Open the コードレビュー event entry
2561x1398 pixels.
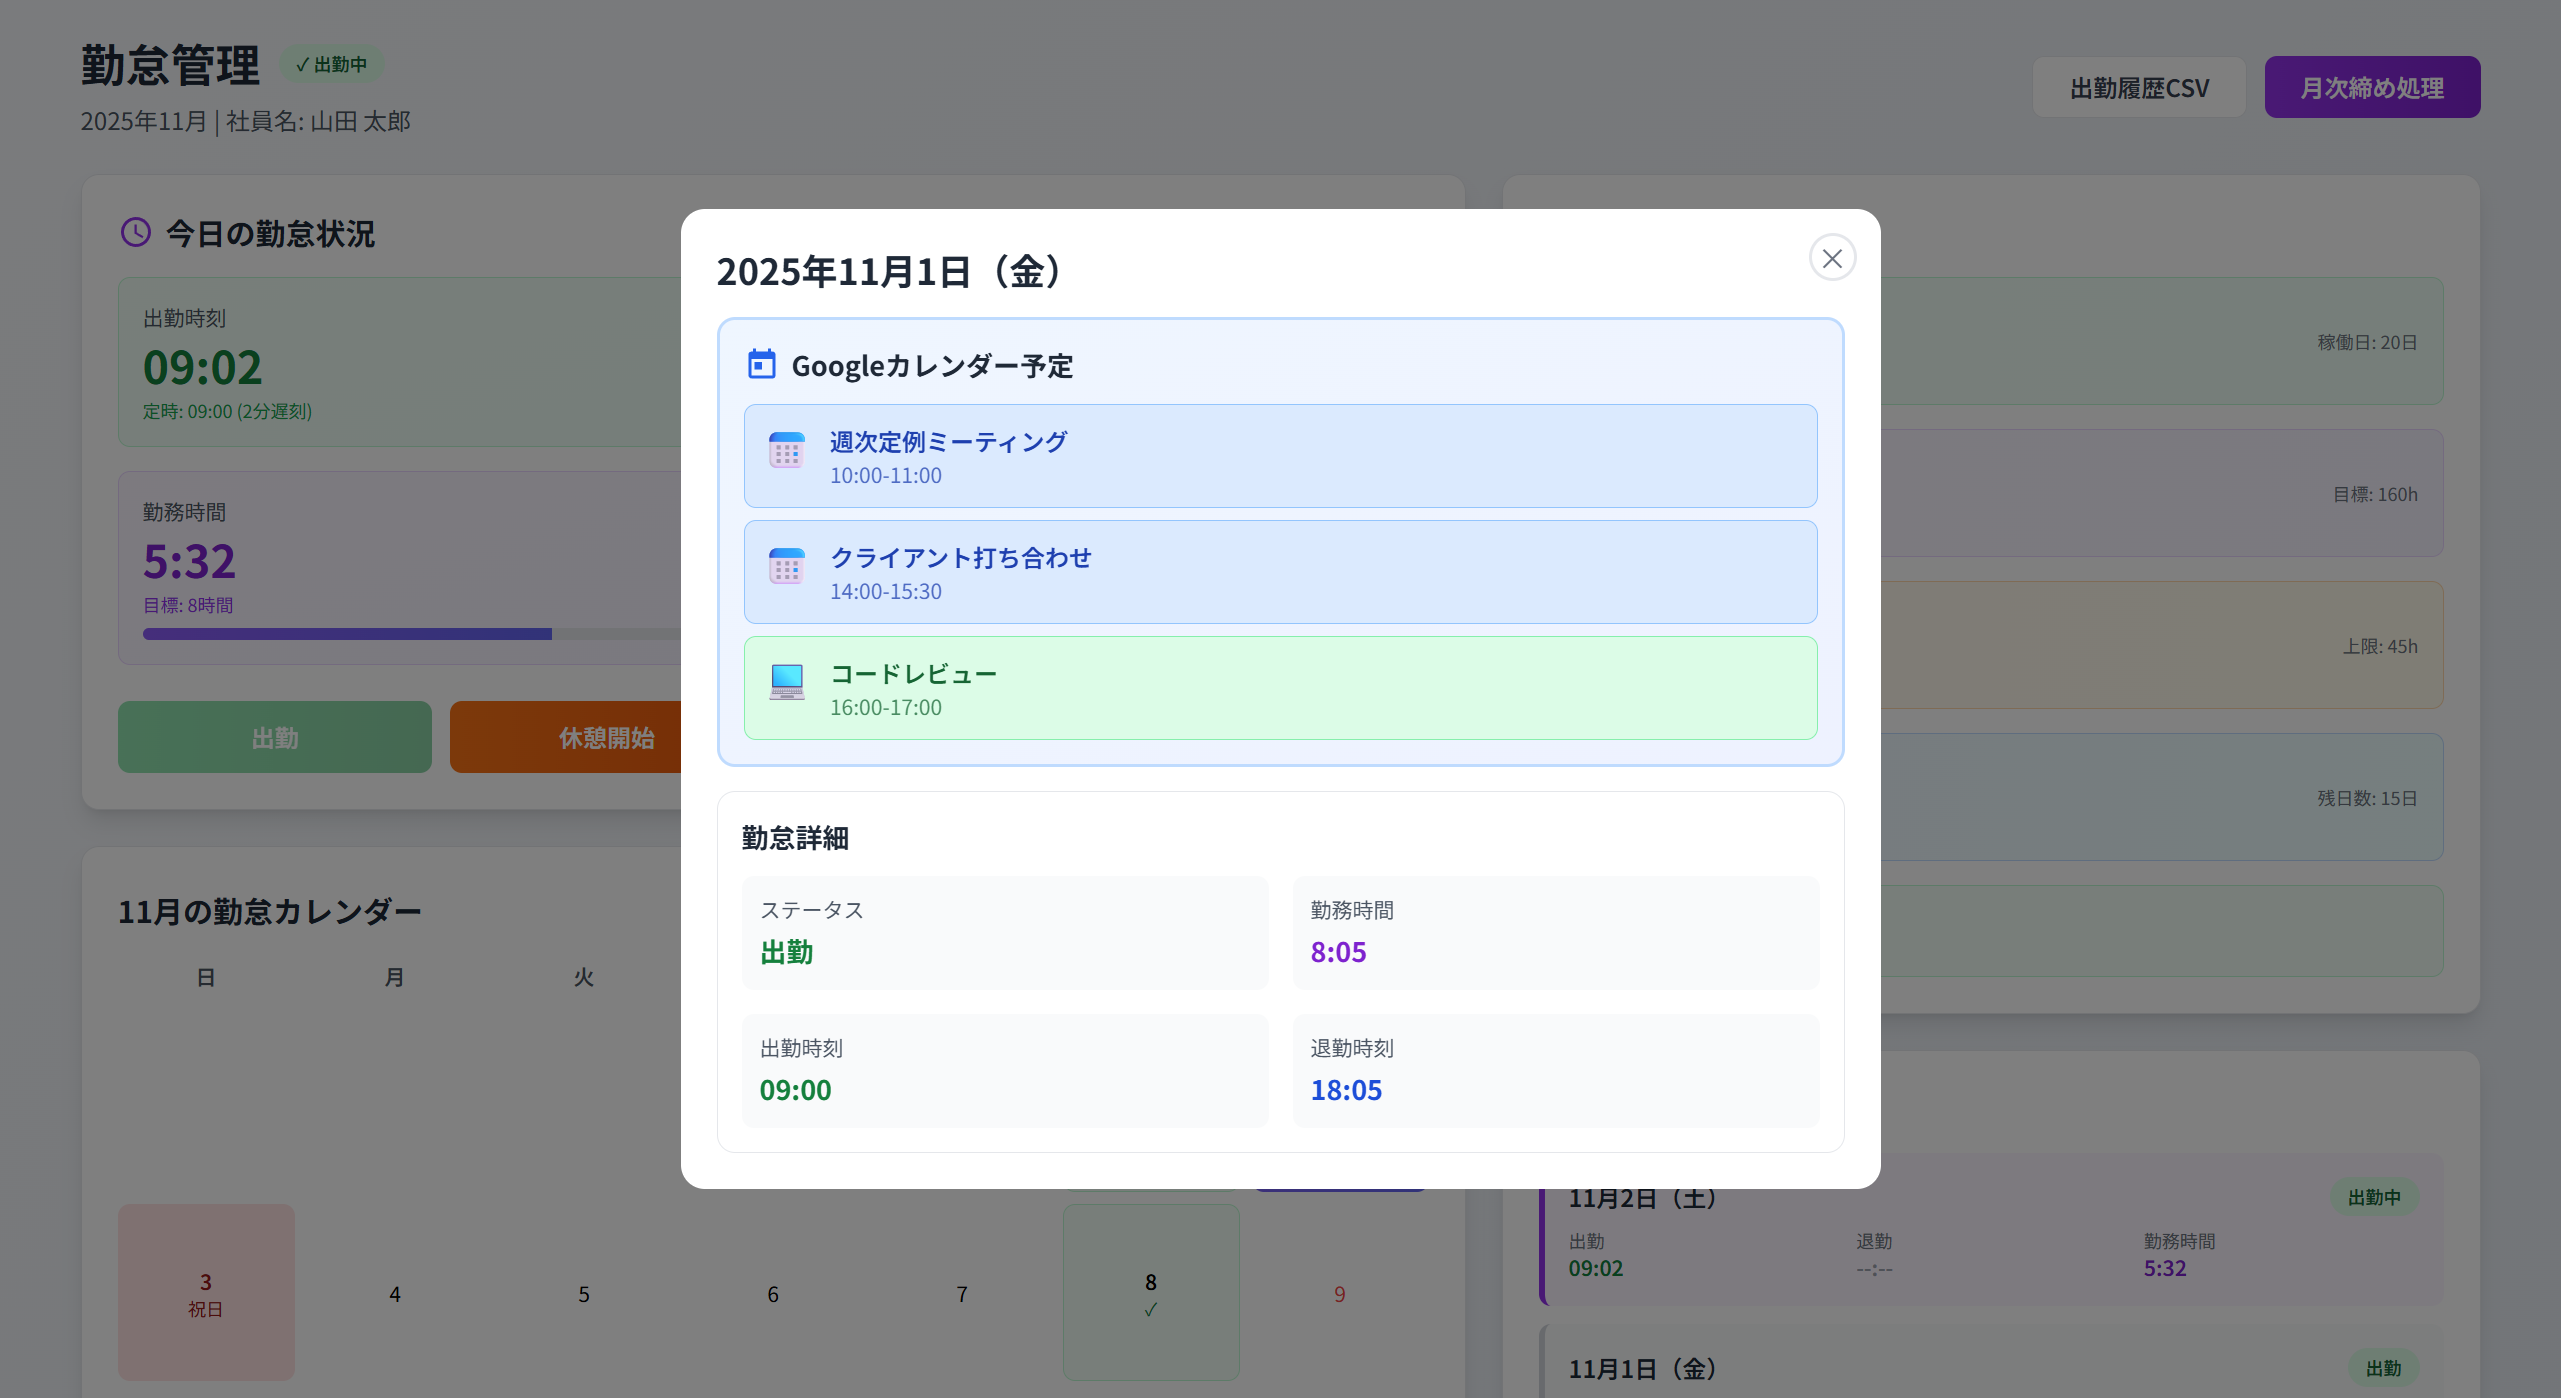pyautogui.click(x=1280, y=688)
